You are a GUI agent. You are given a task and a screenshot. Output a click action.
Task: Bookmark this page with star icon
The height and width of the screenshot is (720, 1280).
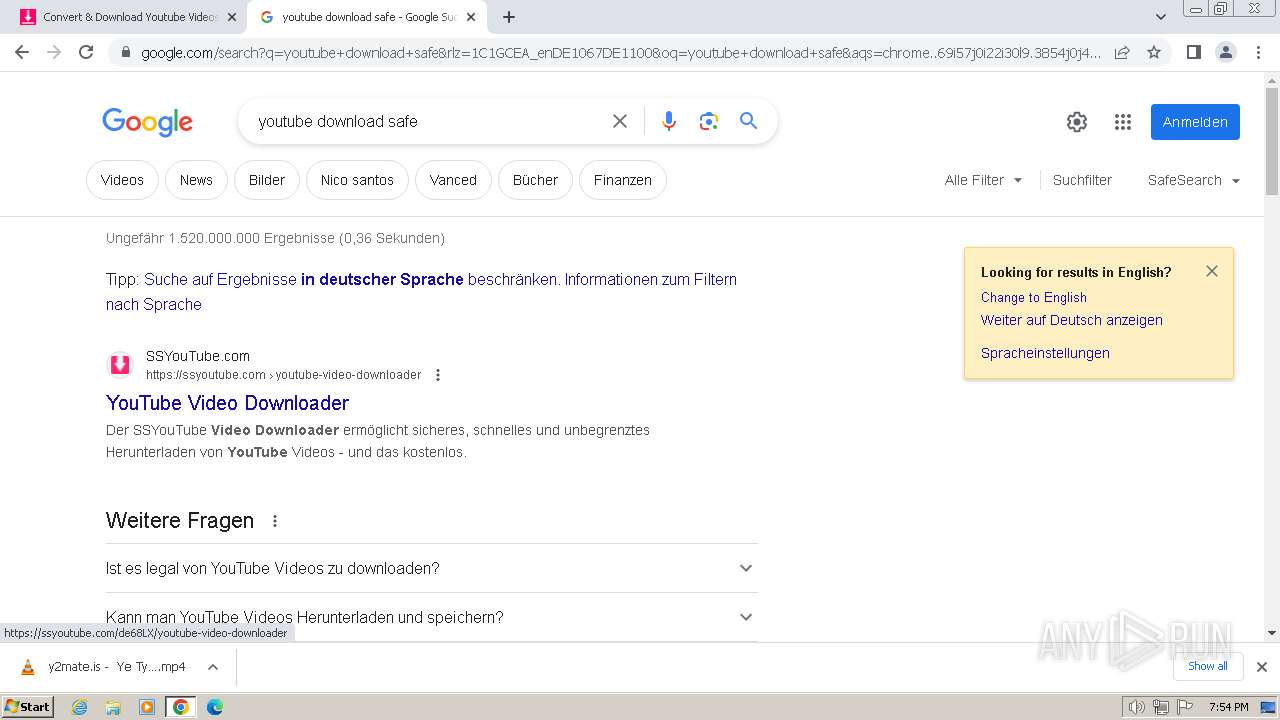pyautogui.click(x=1154, y=52)
